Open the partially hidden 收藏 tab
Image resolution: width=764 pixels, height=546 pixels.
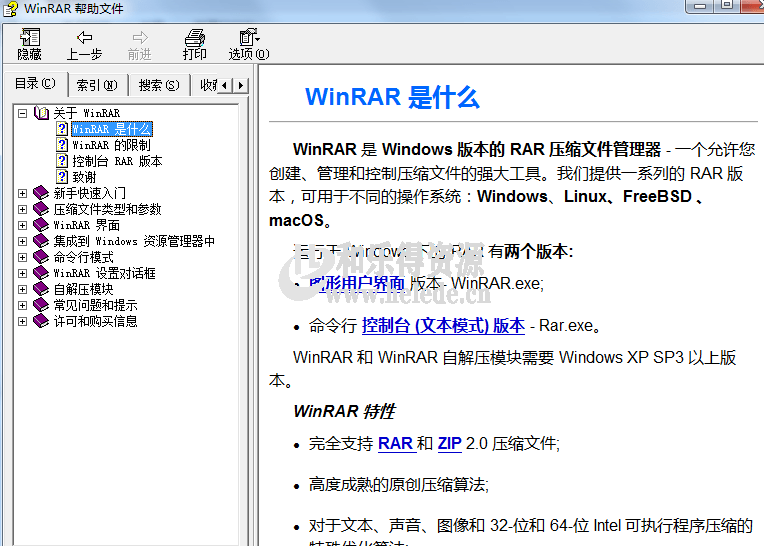(x=206, y=85)
